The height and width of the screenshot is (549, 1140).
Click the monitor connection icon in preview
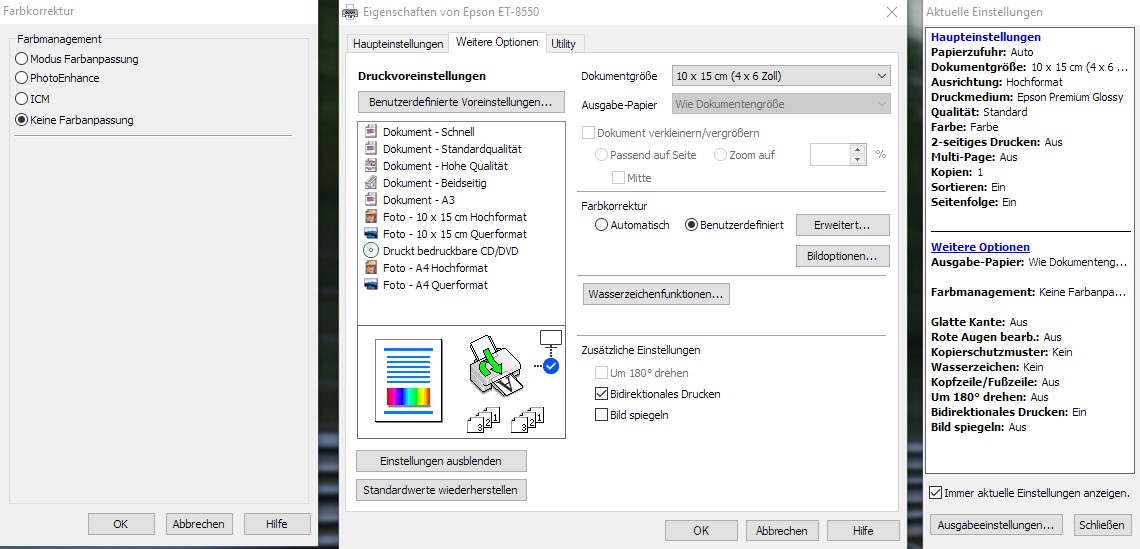[550, 339]
